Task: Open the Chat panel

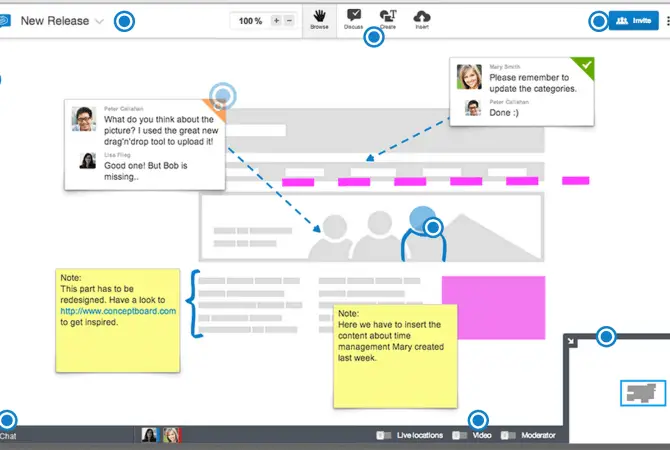Action: [8, 436]
